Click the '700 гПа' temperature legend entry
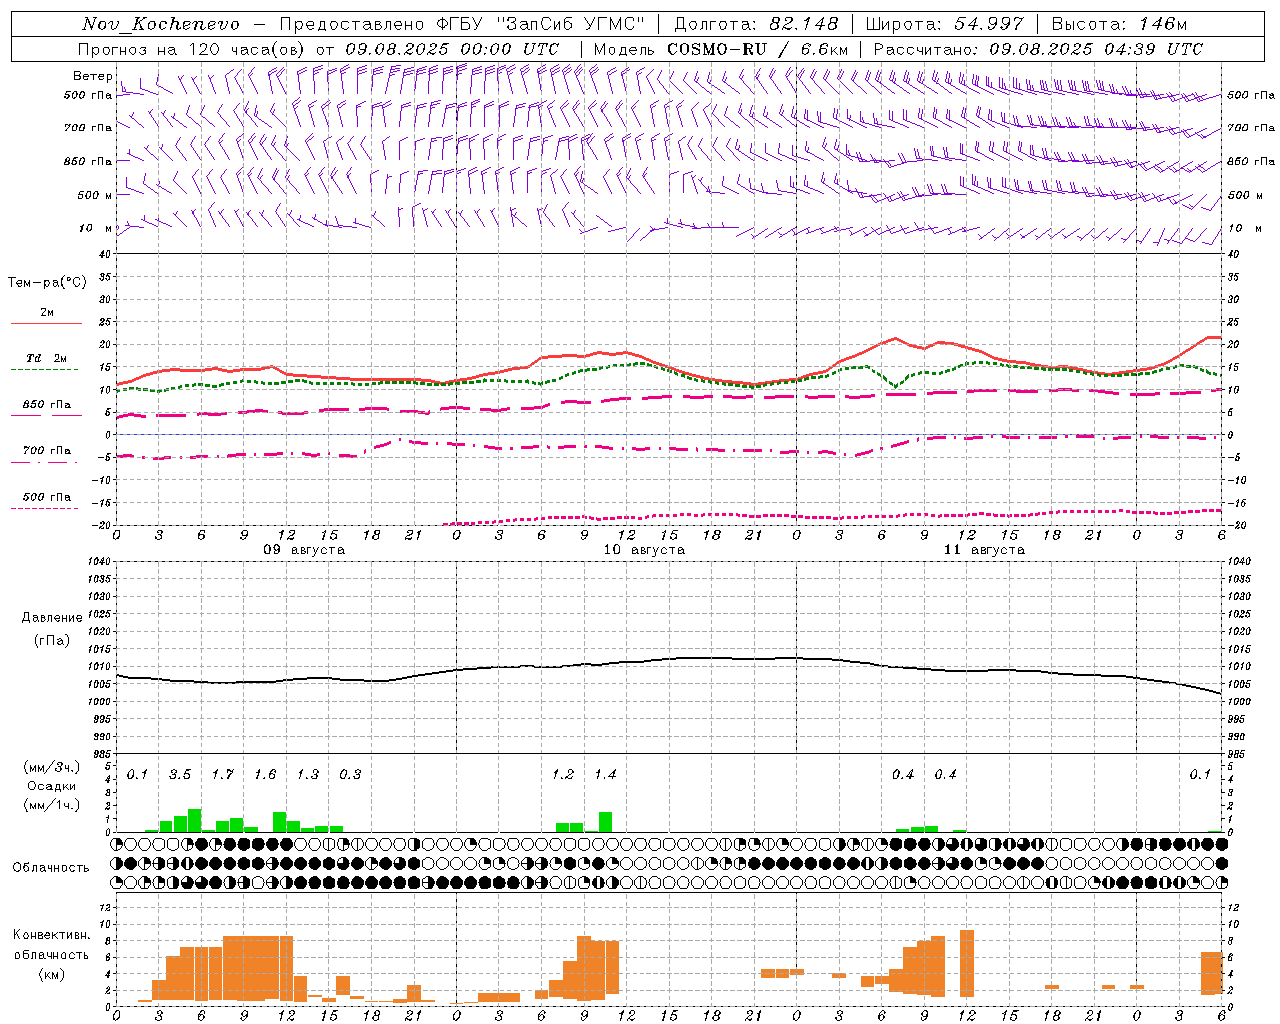This screenshot has height=1024, width=1280. (46, 451)
